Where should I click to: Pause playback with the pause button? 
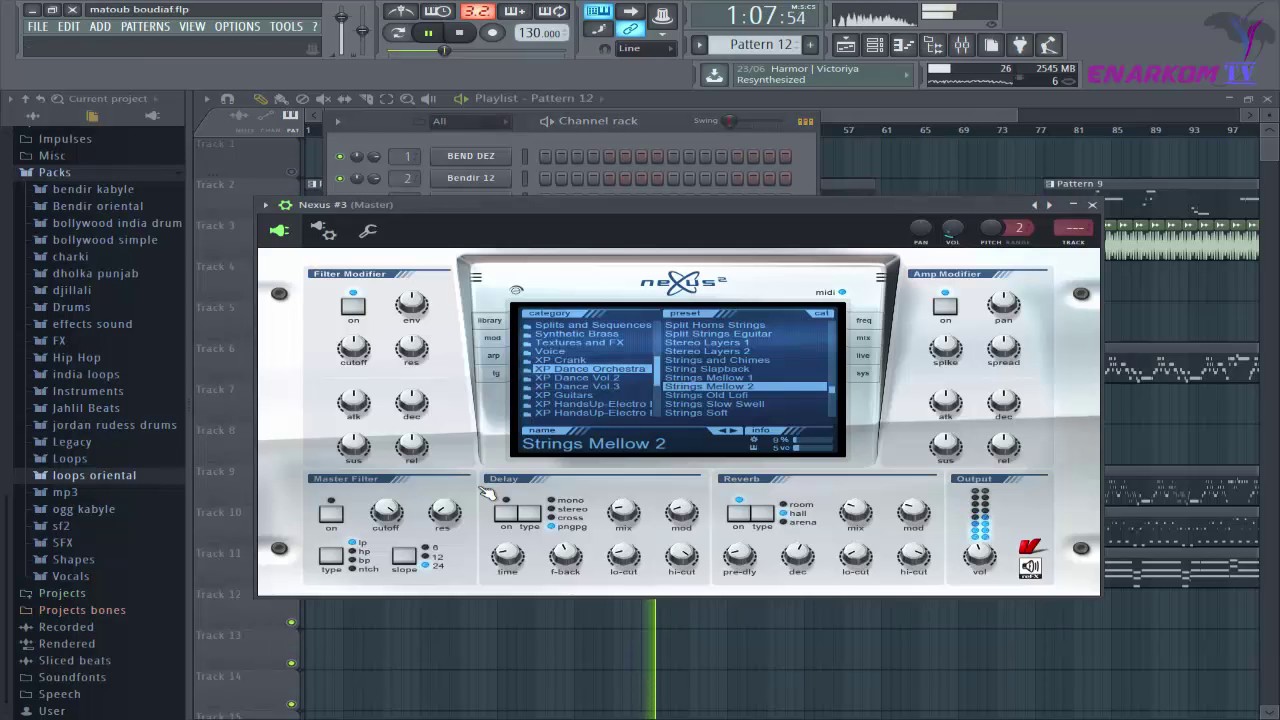428,33
